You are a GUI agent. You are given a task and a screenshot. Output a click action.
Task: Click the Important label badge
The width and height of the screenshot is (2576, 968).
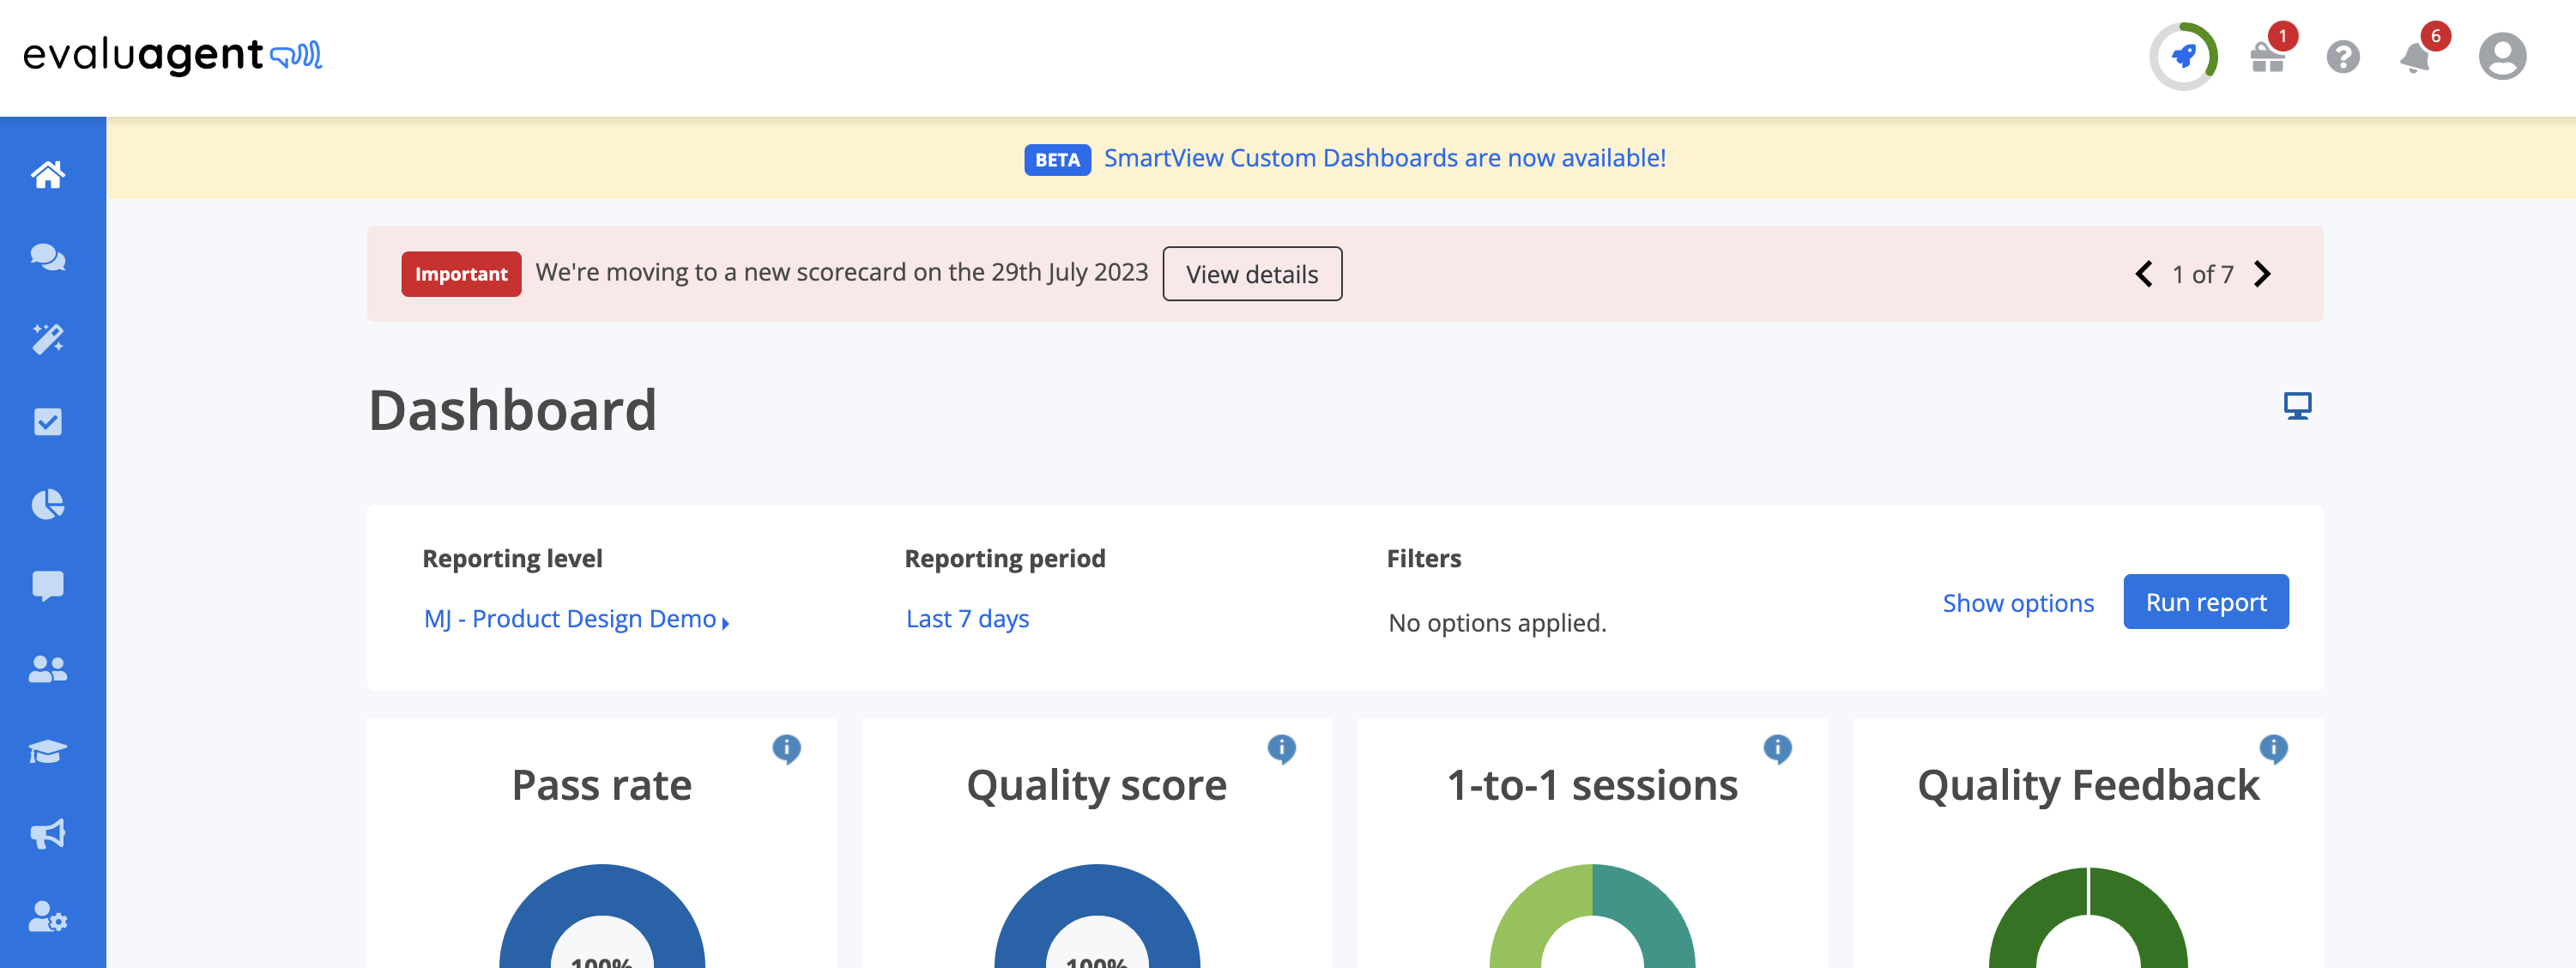[461, 274]
